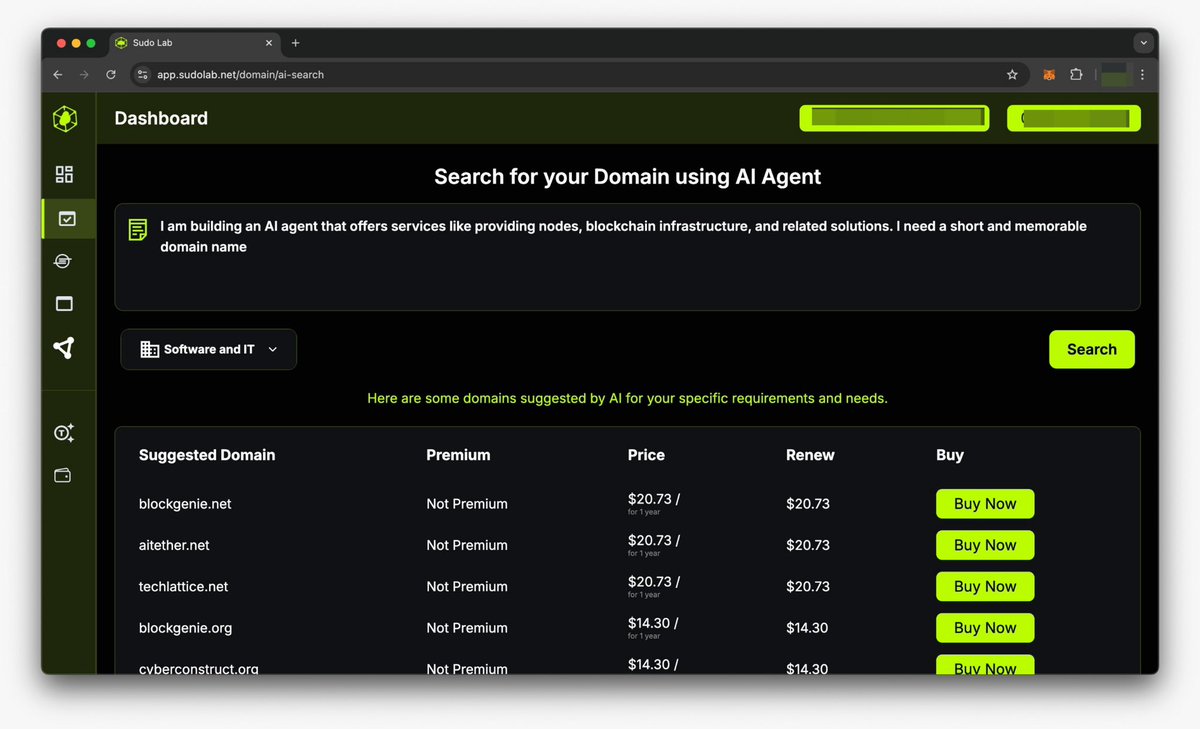This screenshot has height=729, width=1200.
Task: Open the wallet sidebar icon
Action: click(62, 476)
